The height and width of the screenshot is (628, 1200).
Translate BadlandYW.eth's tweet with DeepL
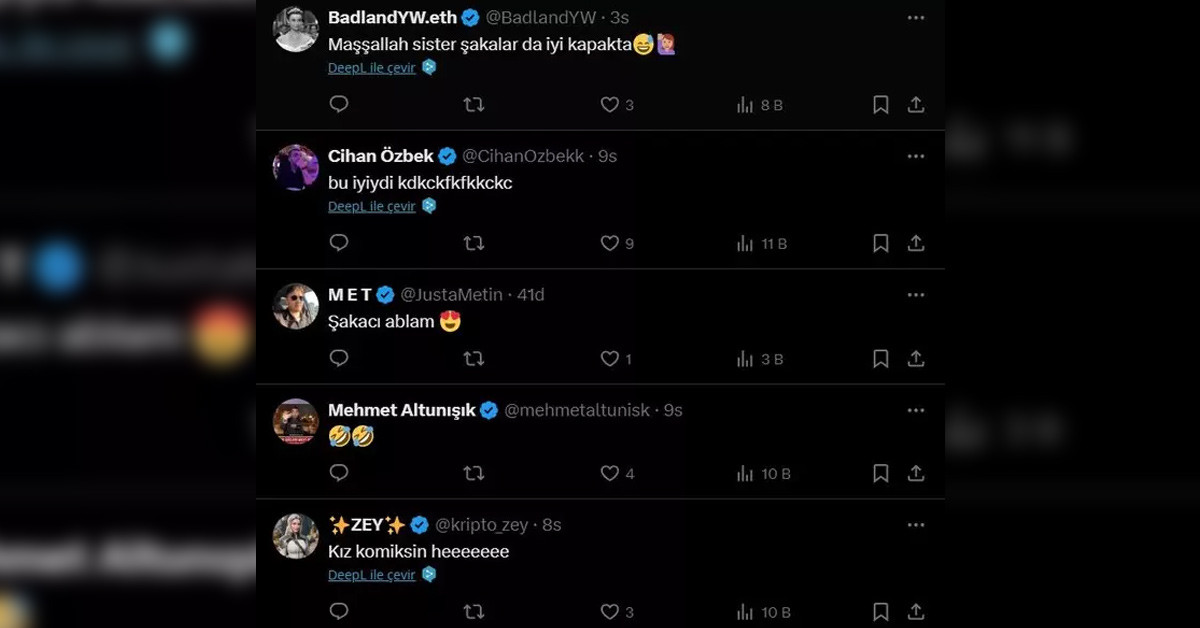[x=372, y=68]
